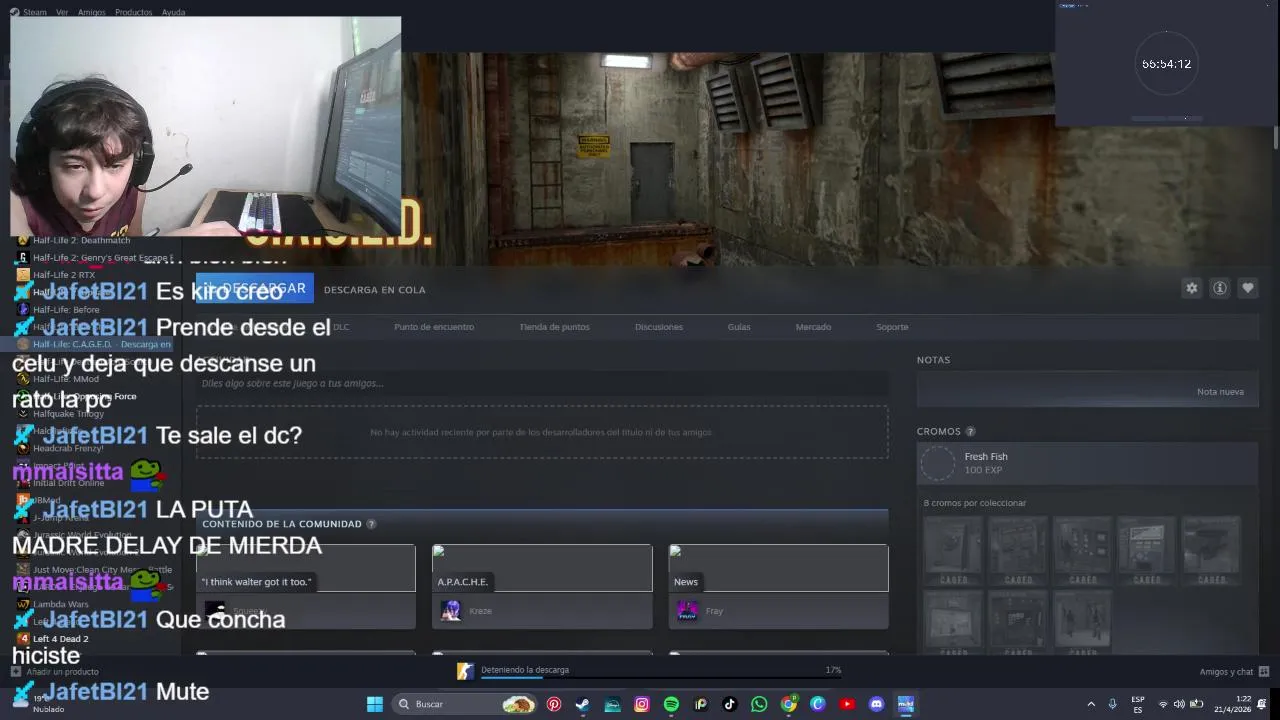Open Instagram from taskbar
The height and width of the screenshot is (720, 1280).
pyautogui.click(x=642, y=704)
